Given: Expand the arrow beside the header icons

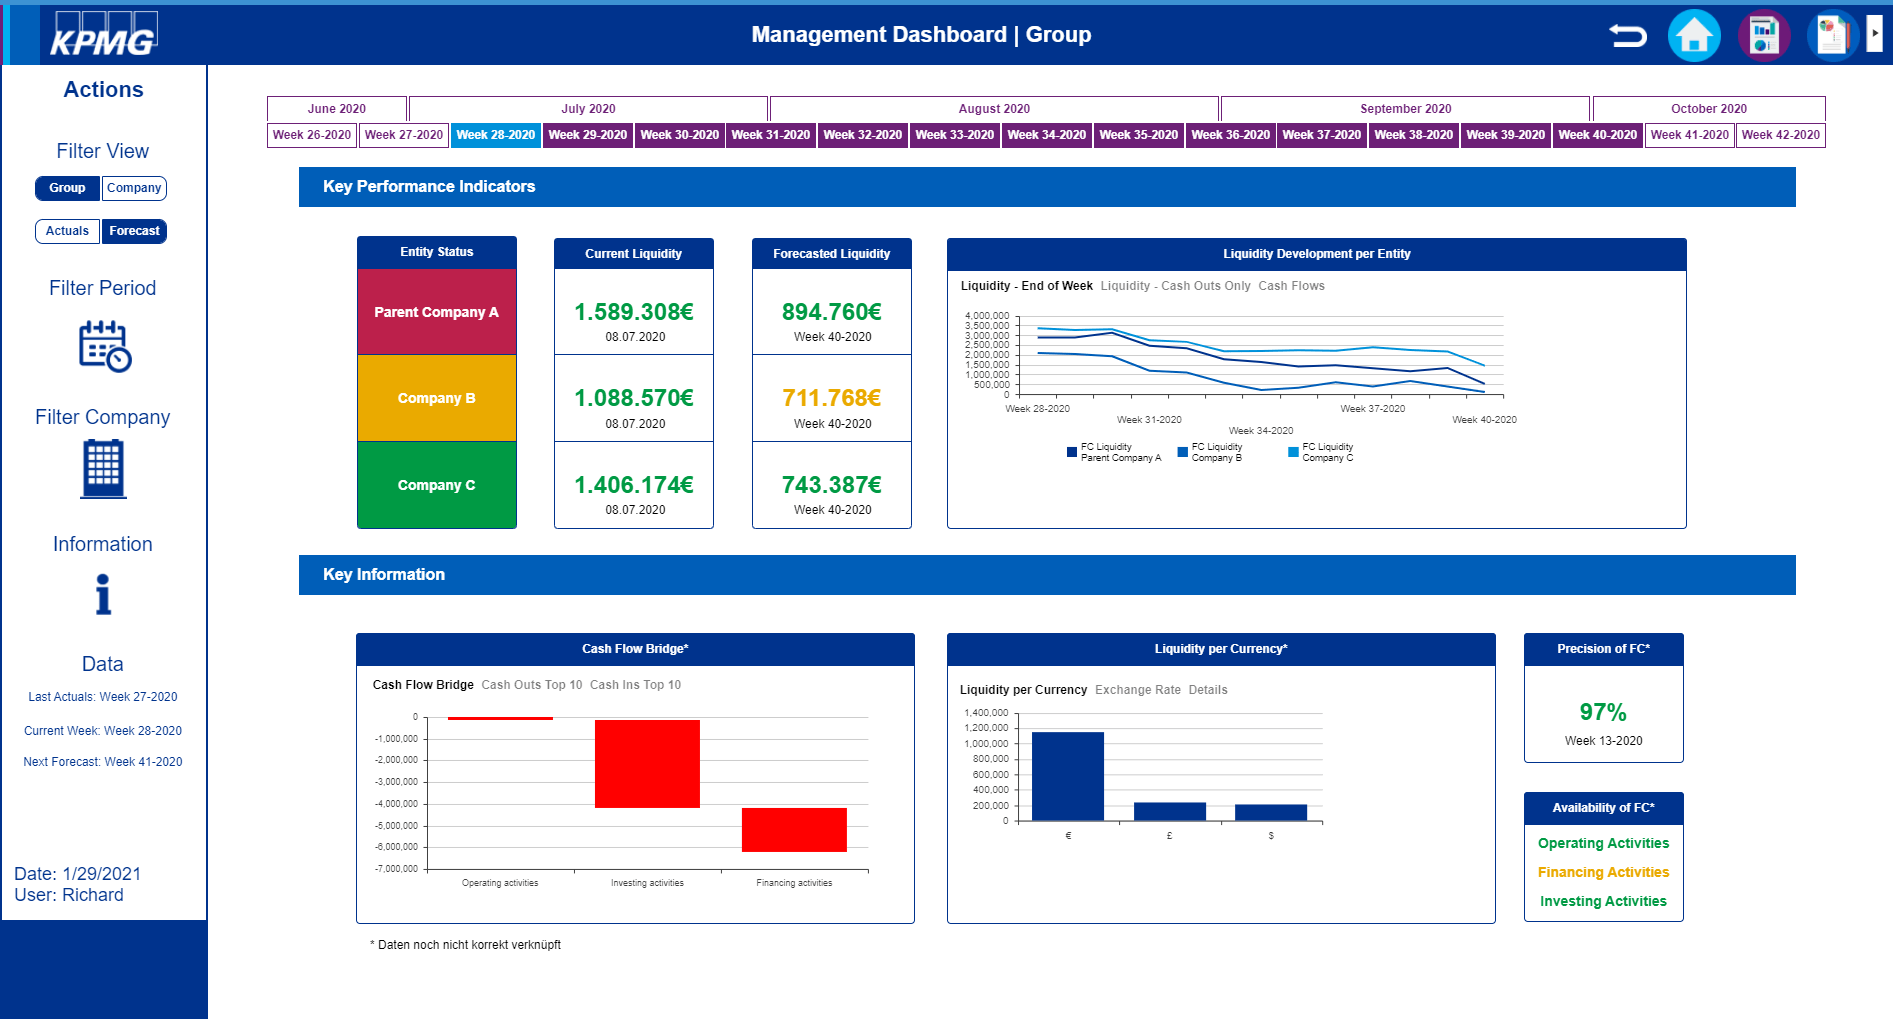Looking at the screenshot, I should 1875,33.
